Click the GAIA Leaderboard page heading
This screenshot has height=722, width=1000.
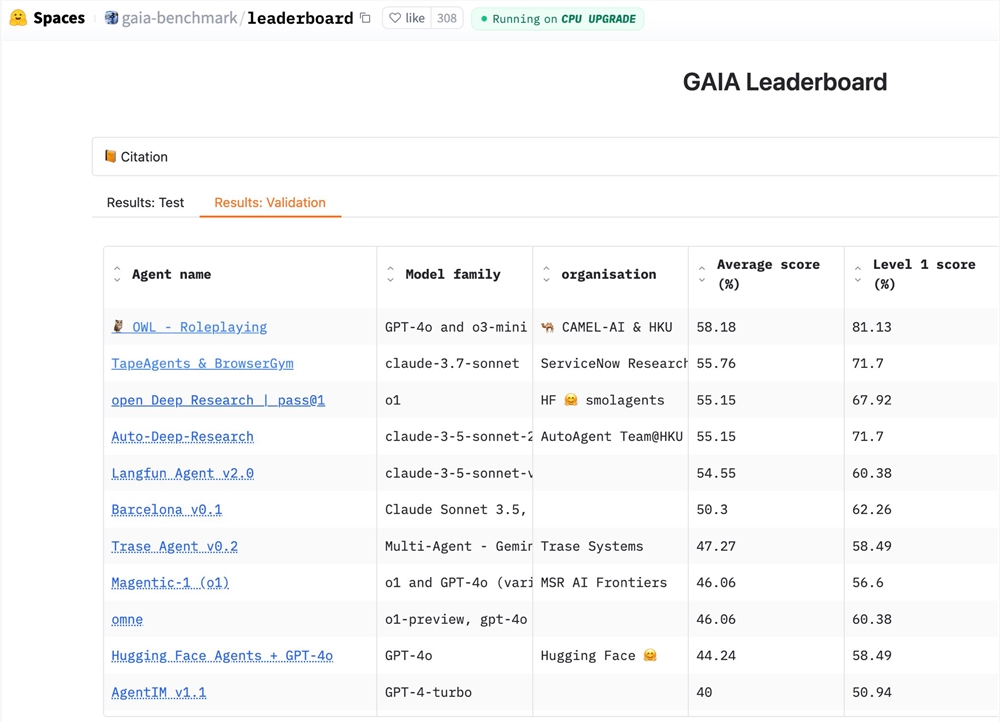click(784, 82)
